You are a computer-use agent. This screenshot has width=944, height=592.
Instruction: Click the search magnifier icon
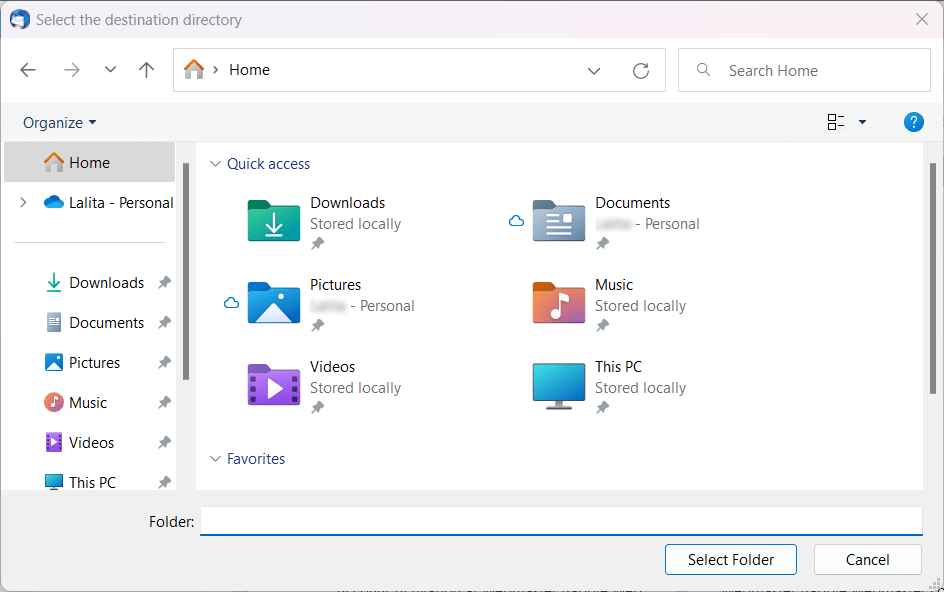coord(703,70)
